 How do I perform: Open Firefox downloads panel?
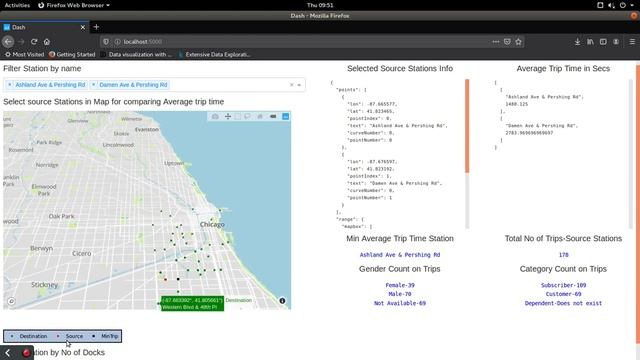coord(578,42)
